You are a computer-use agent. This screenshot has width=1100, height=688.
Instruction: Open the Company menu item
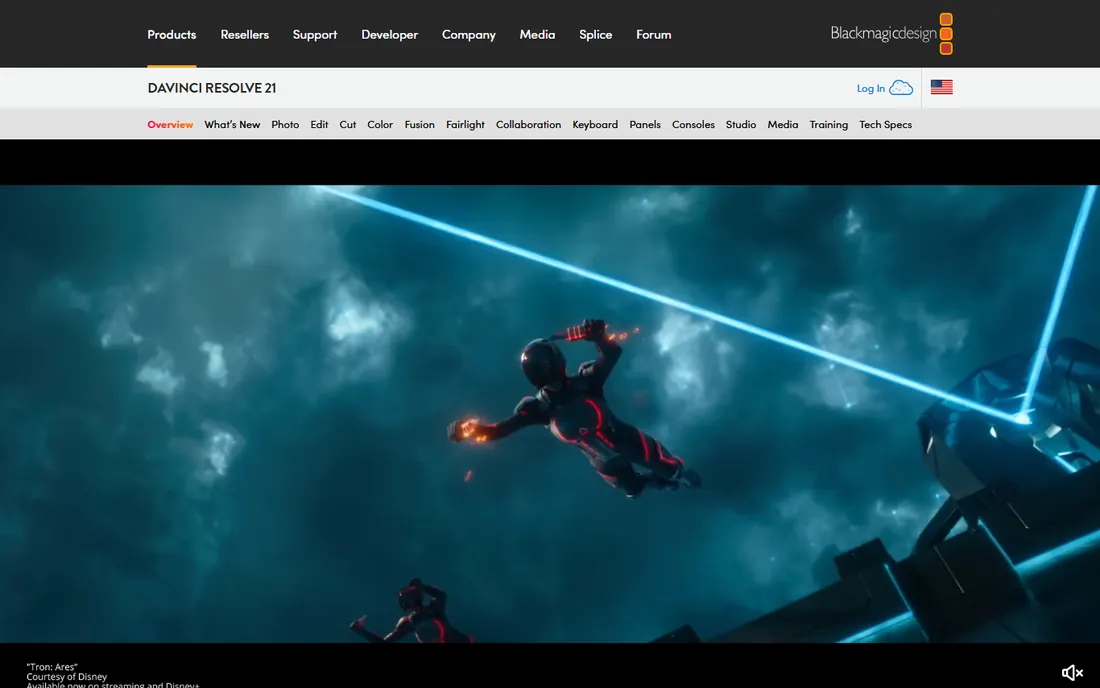coord(469,34)
